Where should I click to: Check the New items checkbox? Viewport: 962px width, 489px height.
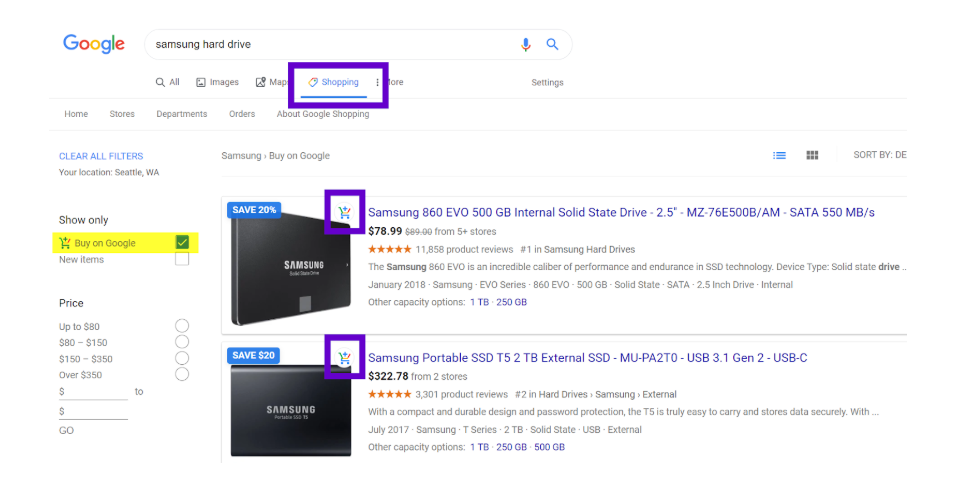coord(182,259)
